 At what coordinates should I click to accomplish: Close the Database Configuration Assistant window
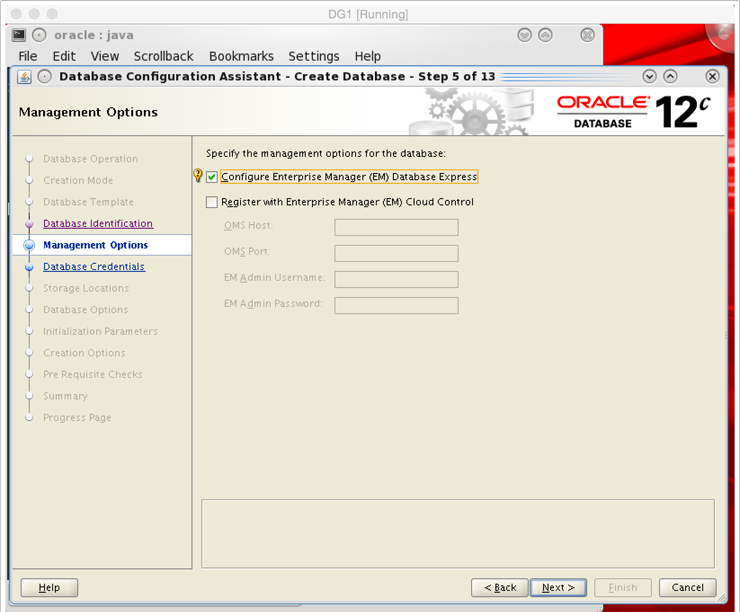coord(712,76)
